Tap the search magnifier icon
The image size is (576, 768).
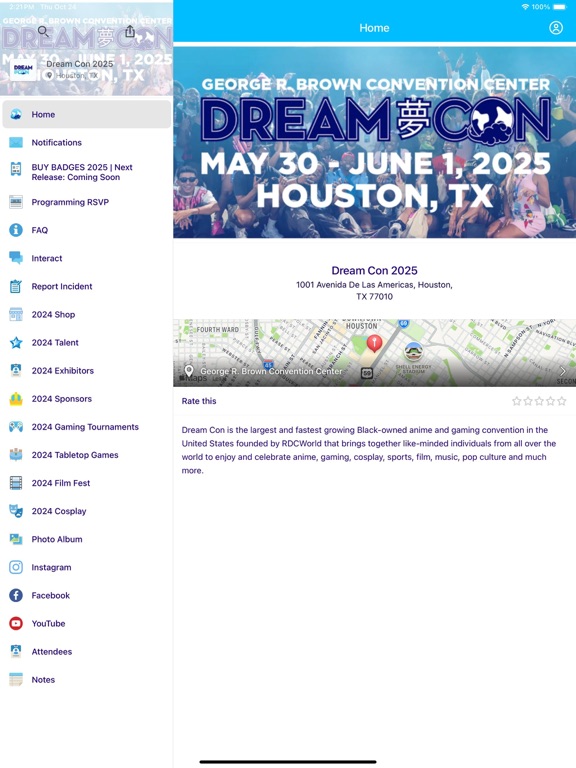[x=43, y=32]
